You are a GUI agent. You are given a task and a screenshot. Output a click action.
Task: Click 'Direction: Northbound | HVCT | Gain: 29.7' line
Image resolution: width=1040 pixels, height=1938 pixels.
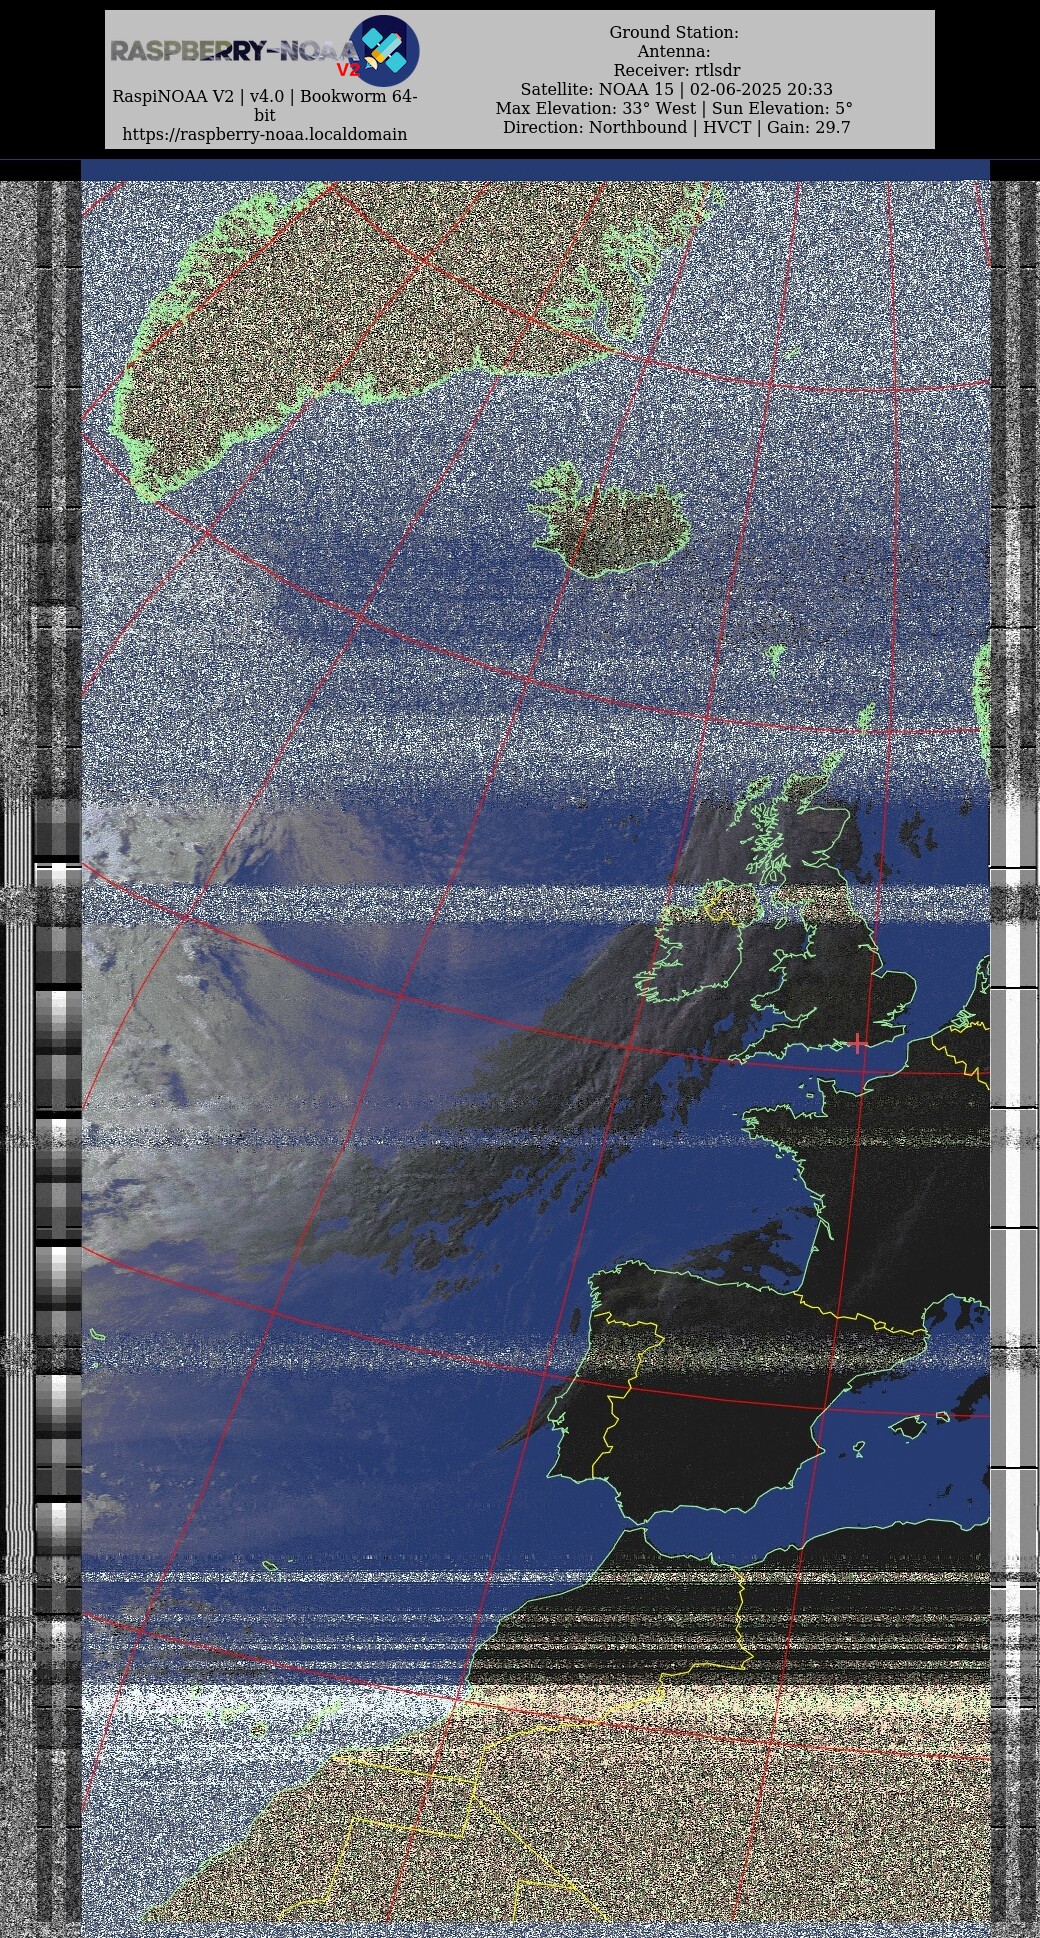pyautogui.click(x=676, y=128)
